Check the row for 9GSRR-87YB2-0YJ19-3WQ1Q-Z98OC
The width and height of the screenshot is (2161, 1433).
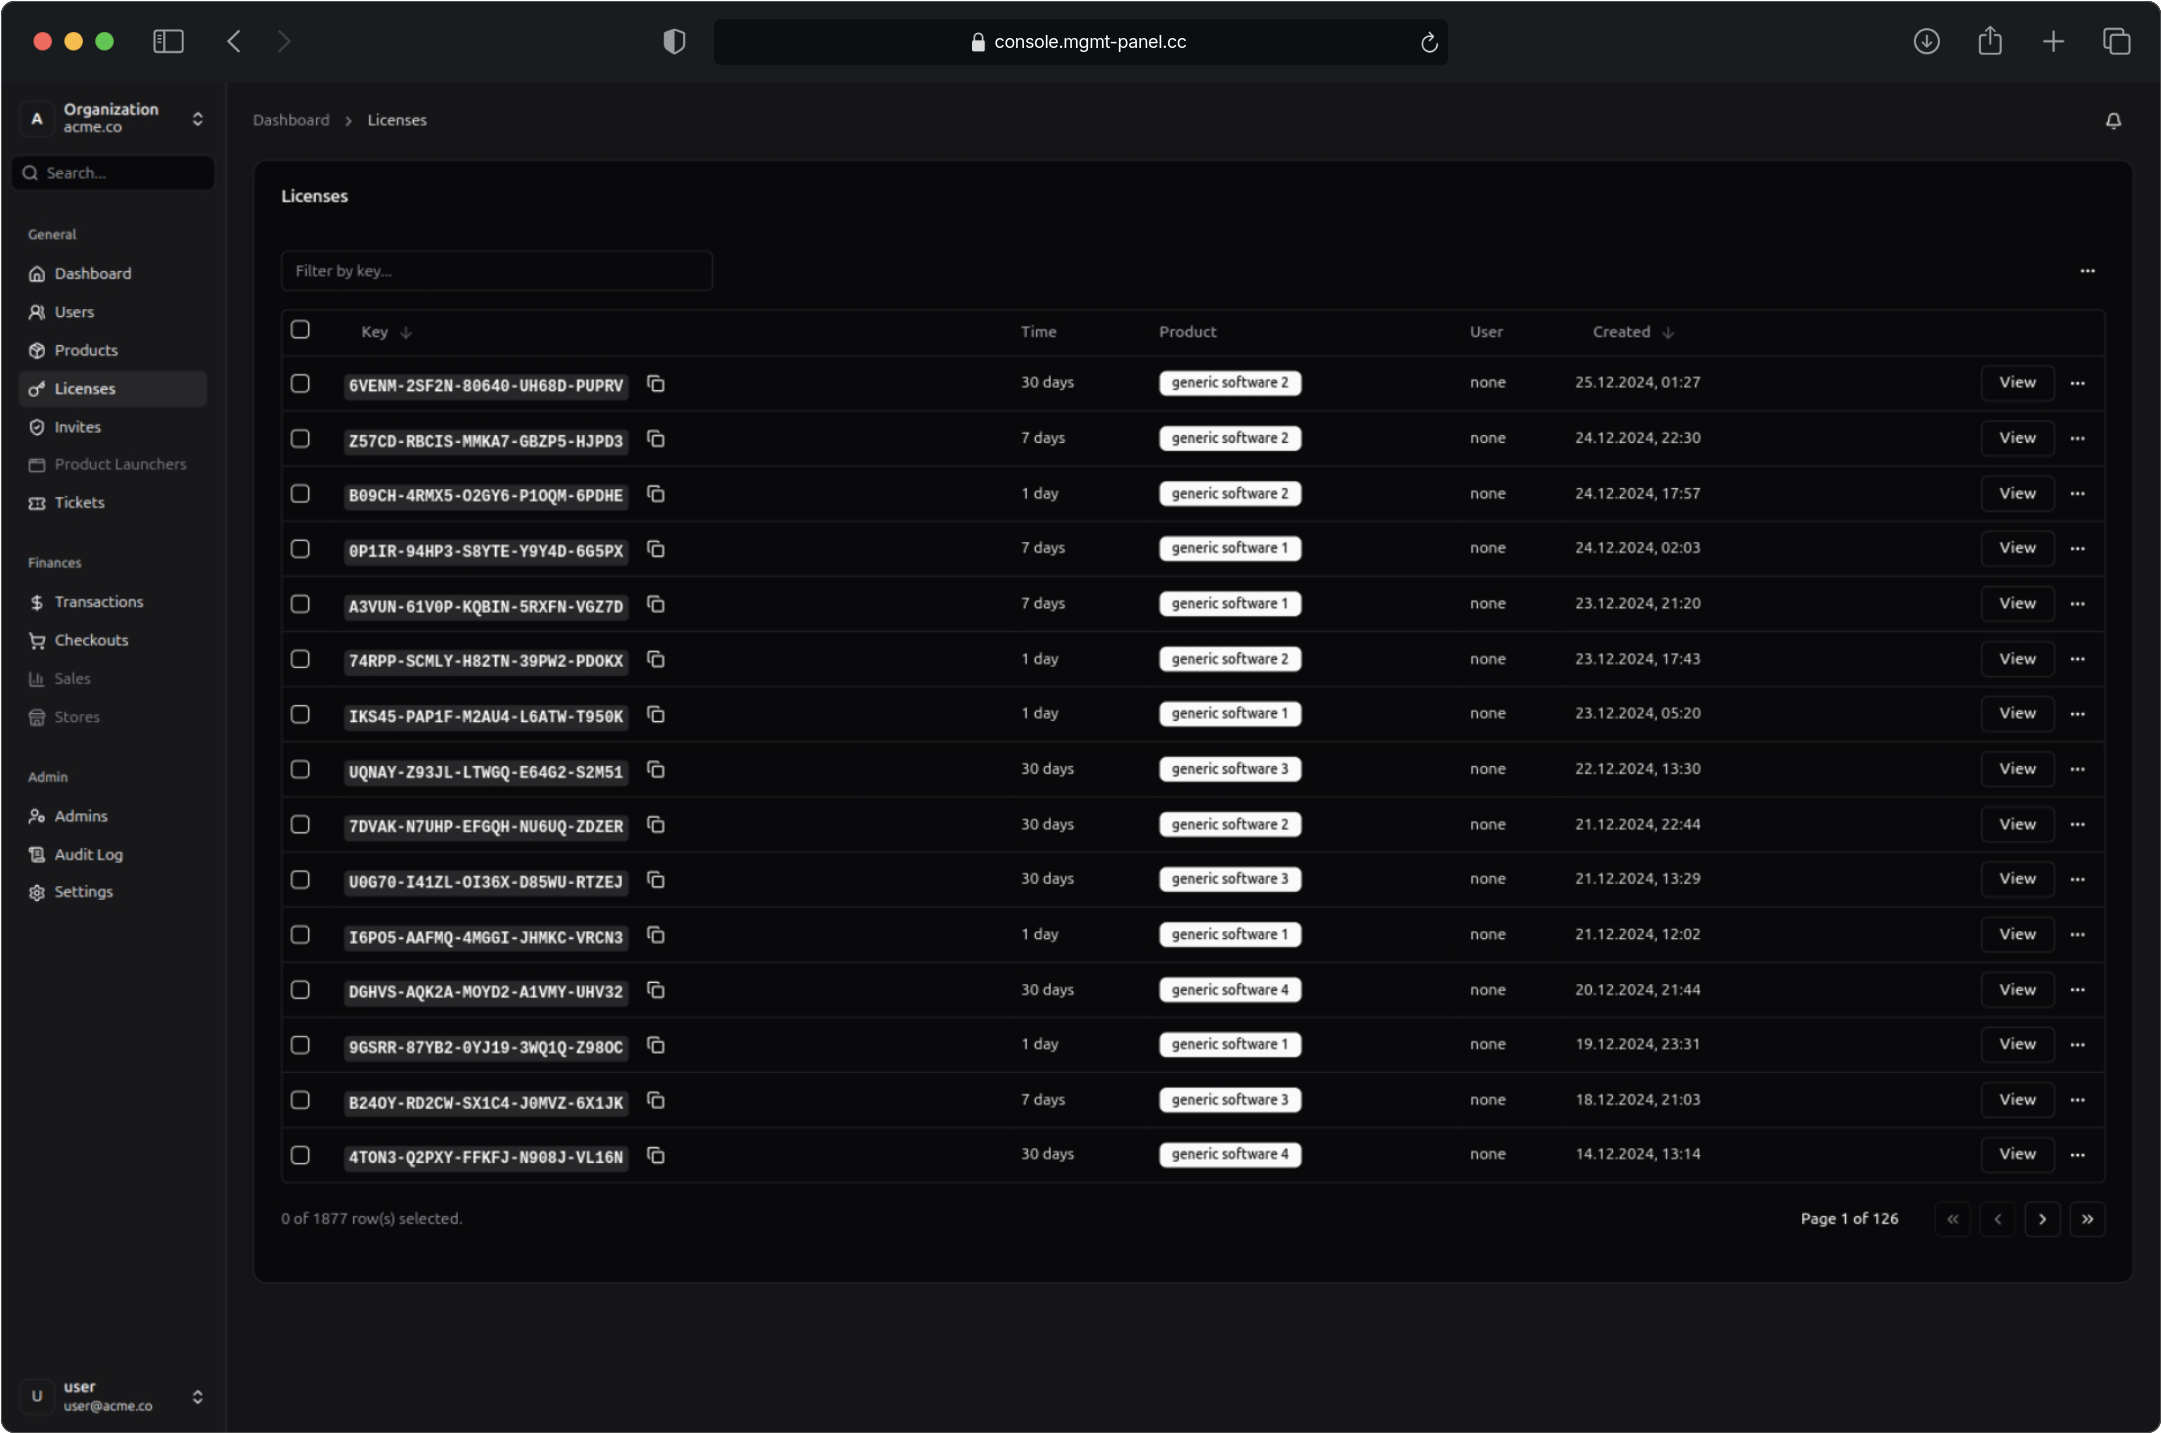point(301,1044)
